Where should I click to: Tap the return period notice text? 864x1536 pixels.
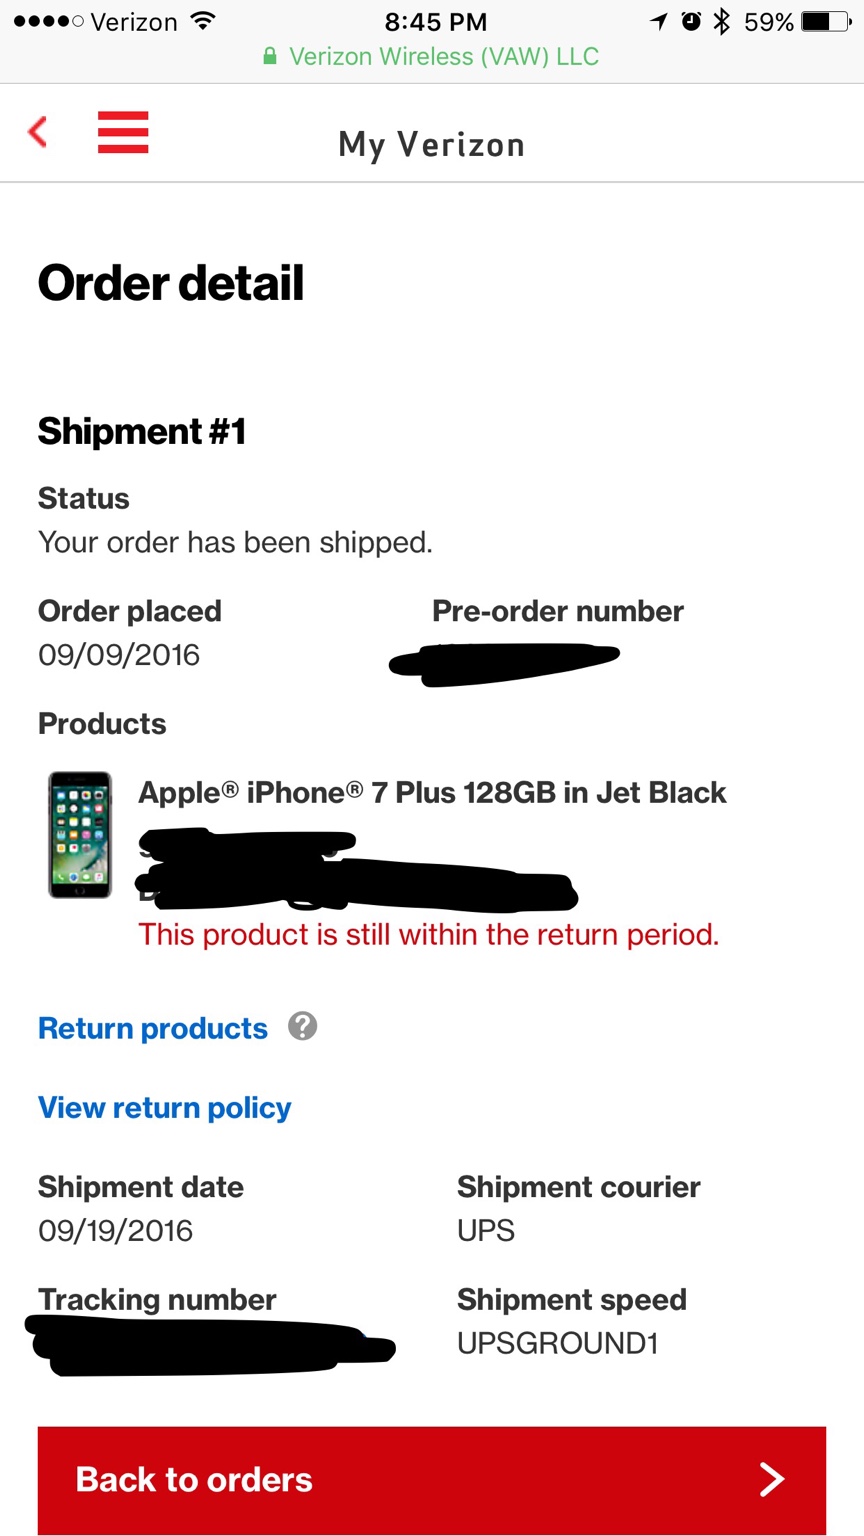click(x=429, y=935)
